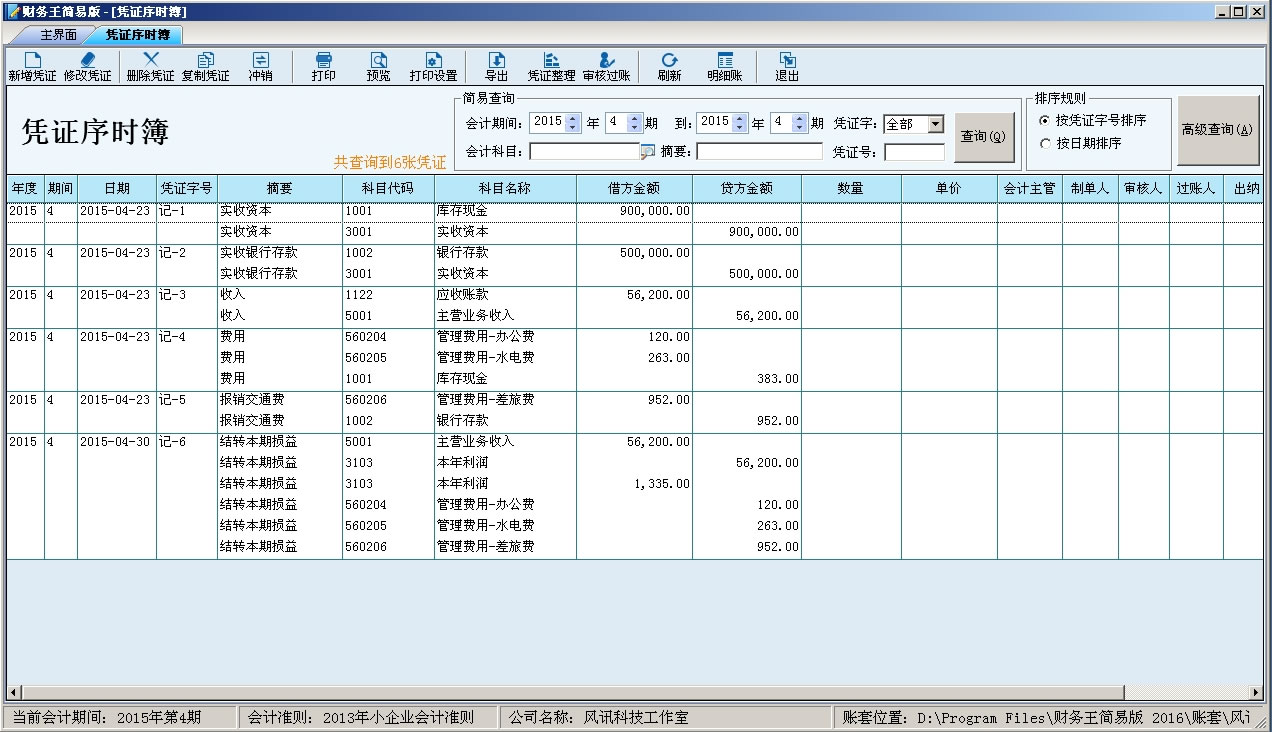Click the 导出 (export) toolbar icon

pyautogui.click(x=496, y=67)
